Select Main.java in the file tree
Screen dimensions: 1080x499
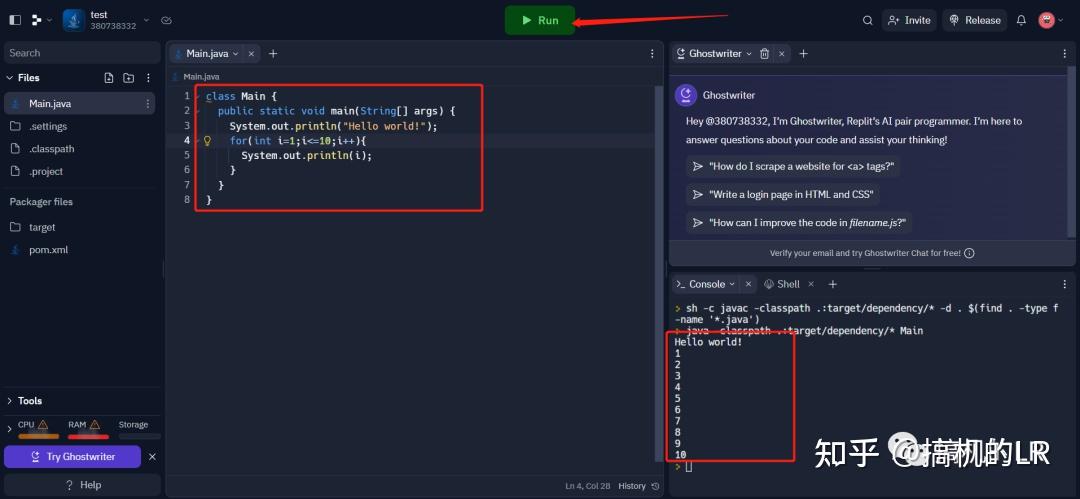tap(79, 103)
